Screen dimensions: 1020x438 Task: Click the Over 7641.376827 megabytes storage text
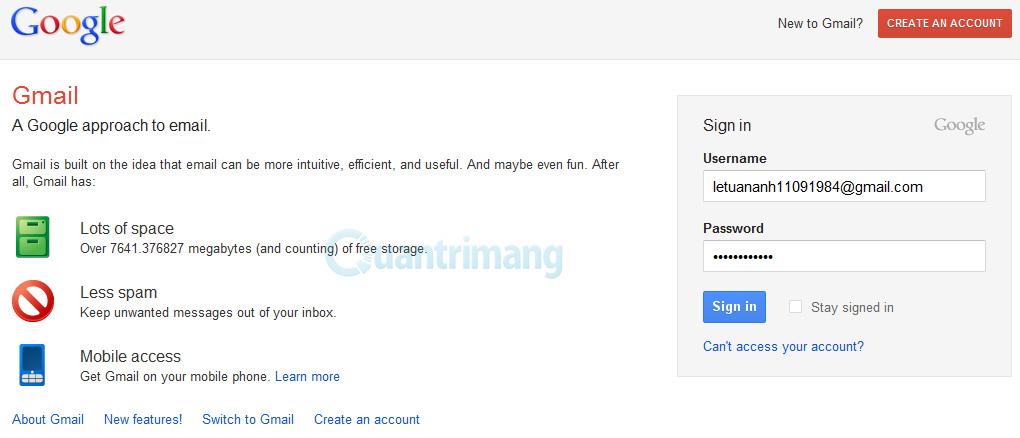tap(254, 249)
